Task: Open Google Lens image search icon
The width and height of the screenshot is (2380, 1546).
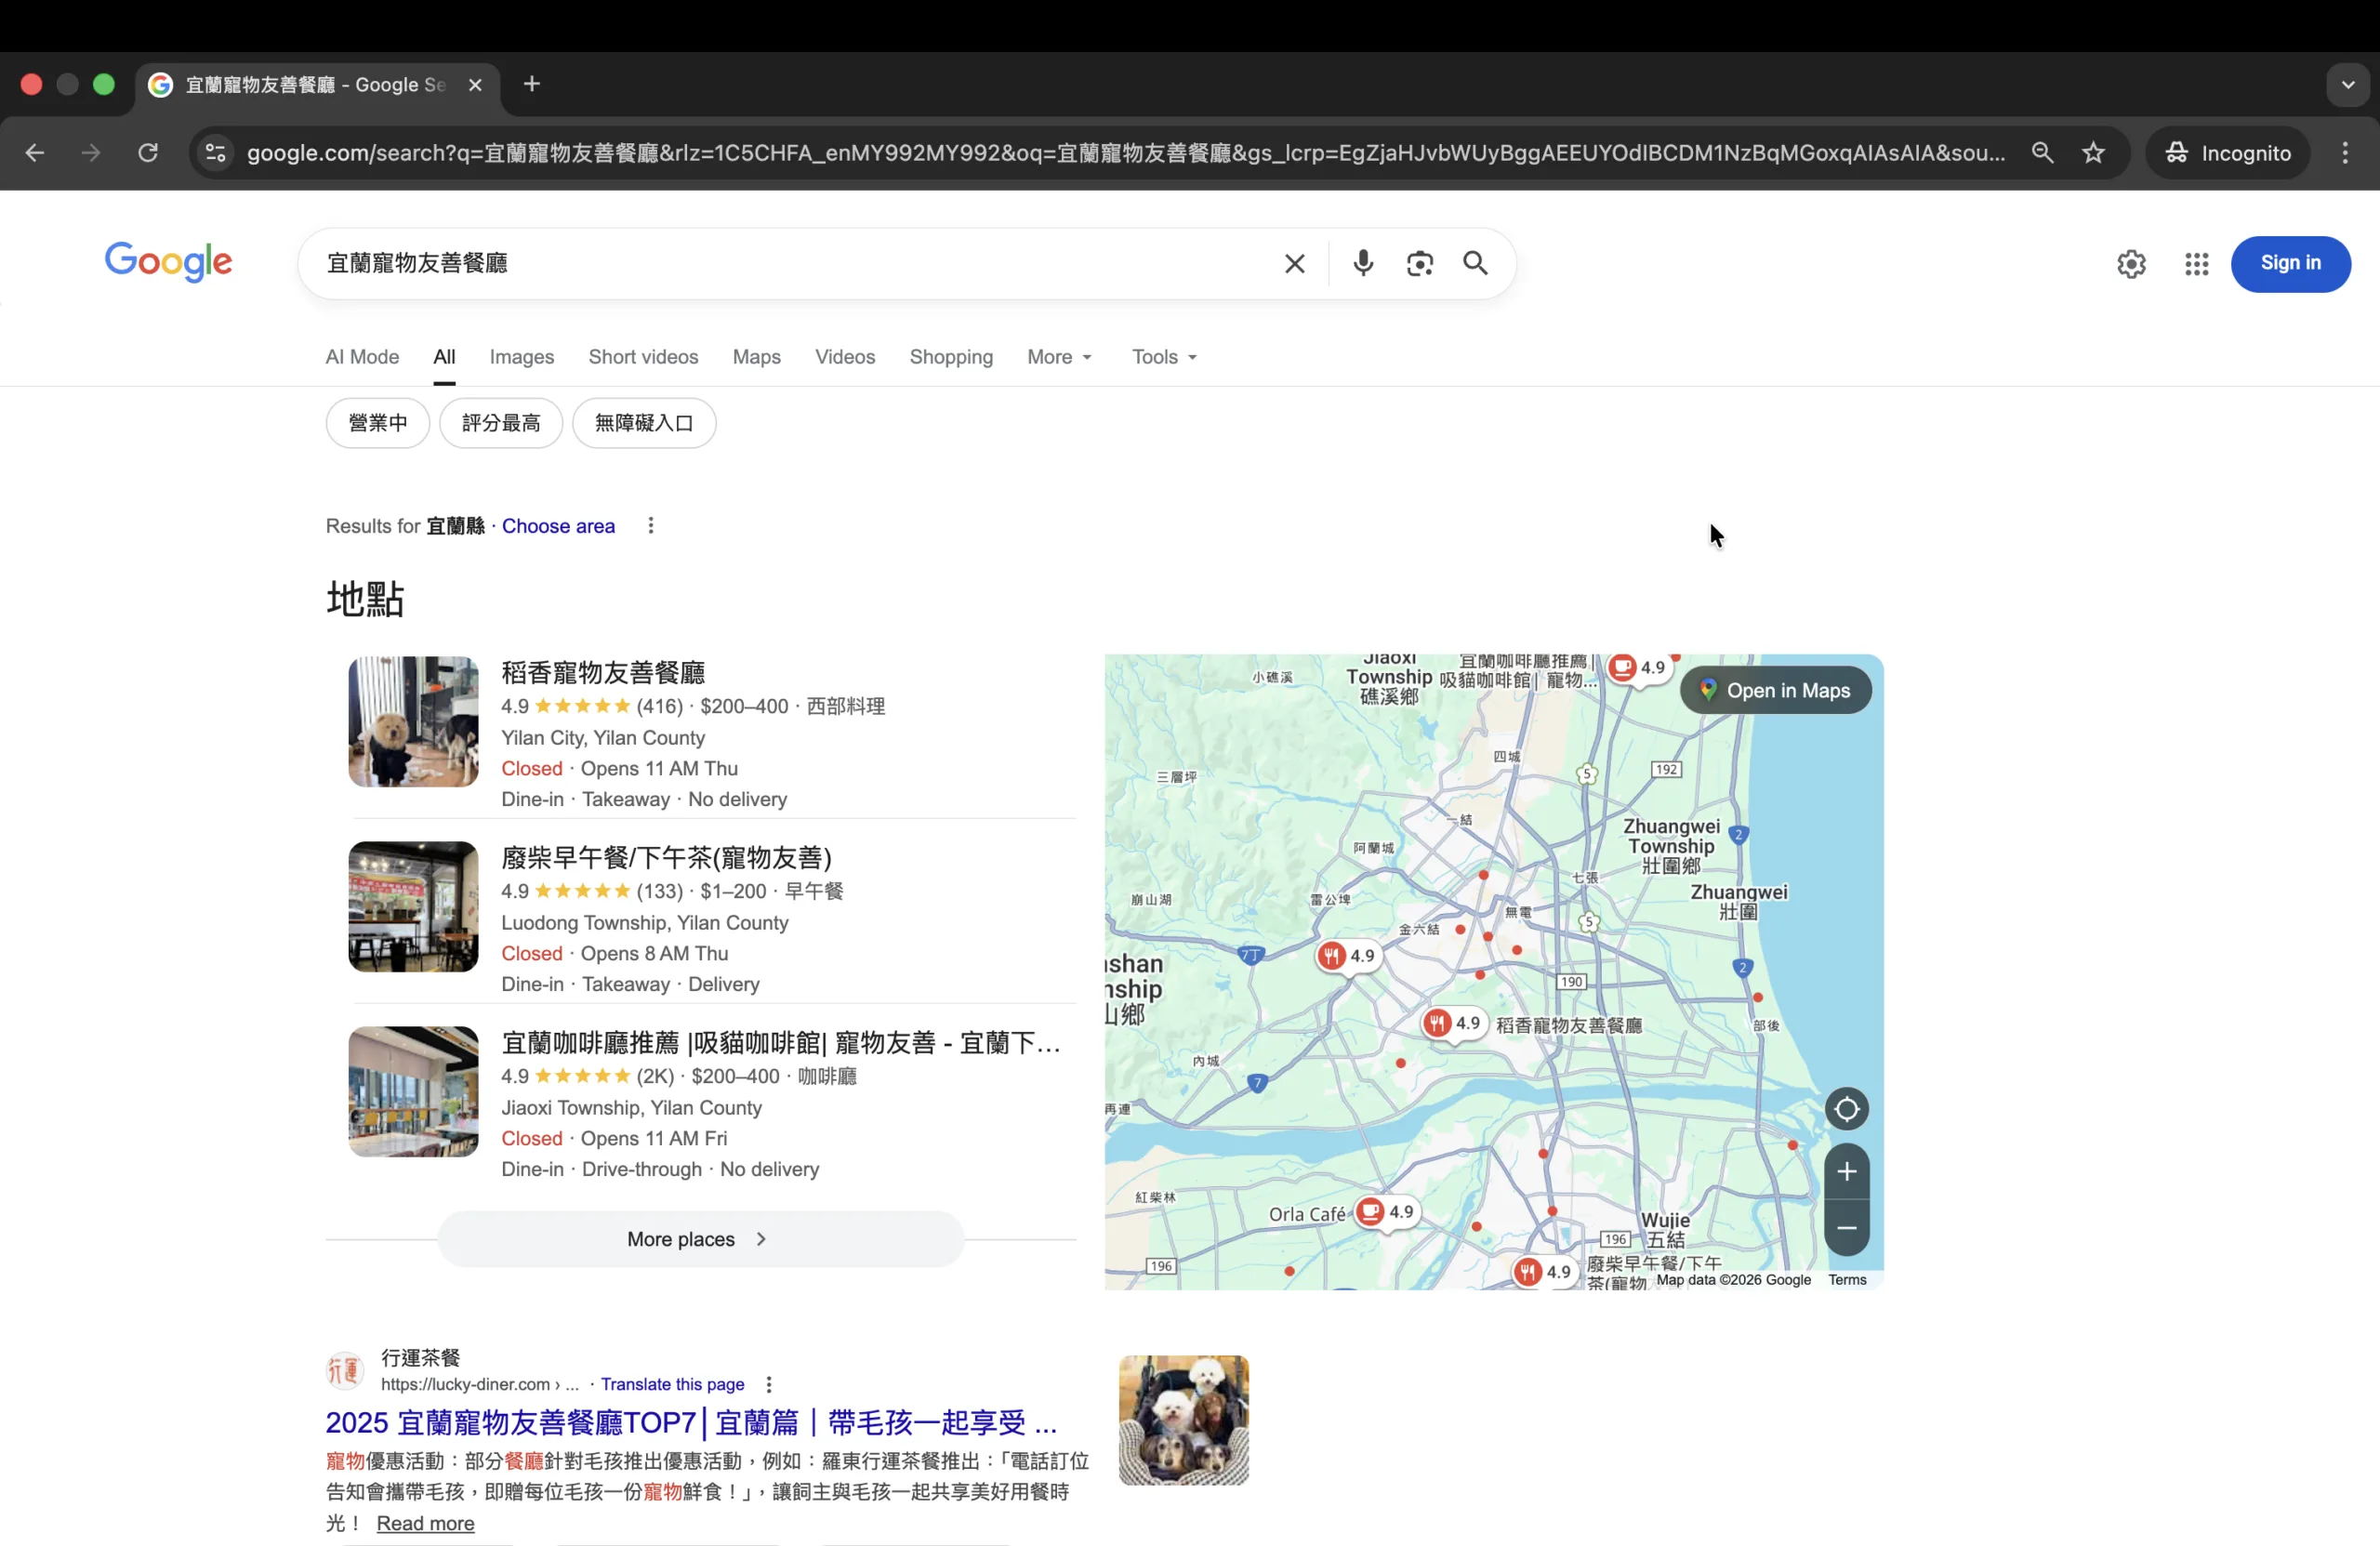Action: click(x=1419, y=263)
